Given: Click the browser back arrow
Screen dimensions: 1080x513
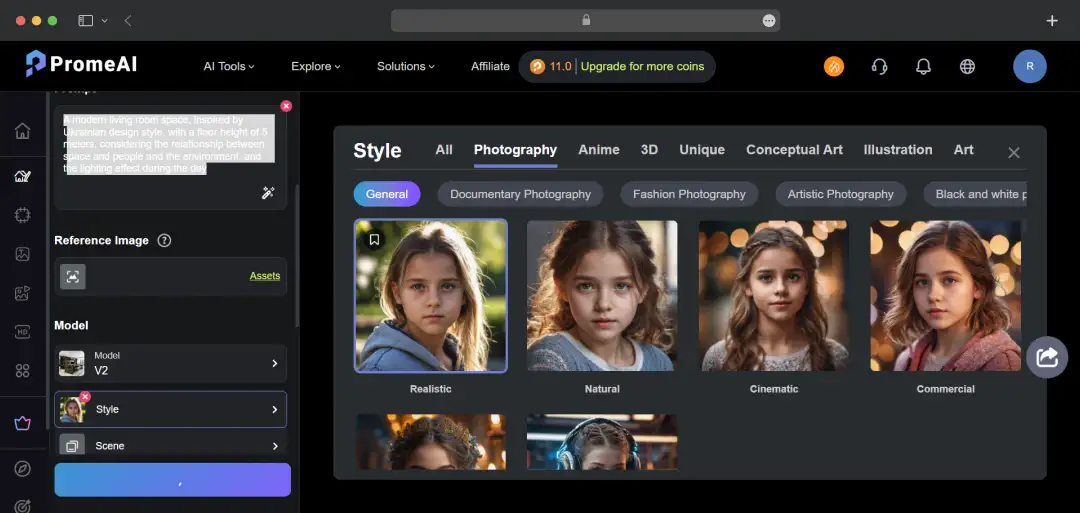Looking at the screenshot, I should point(128,21).
